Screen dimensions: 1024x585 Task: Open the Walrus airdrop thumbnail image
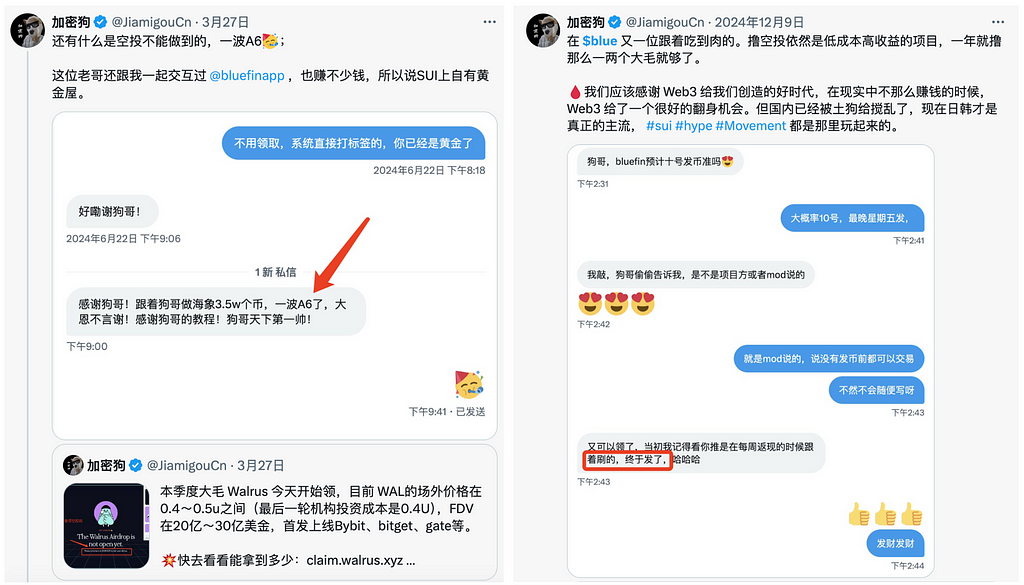coord(107,526)
